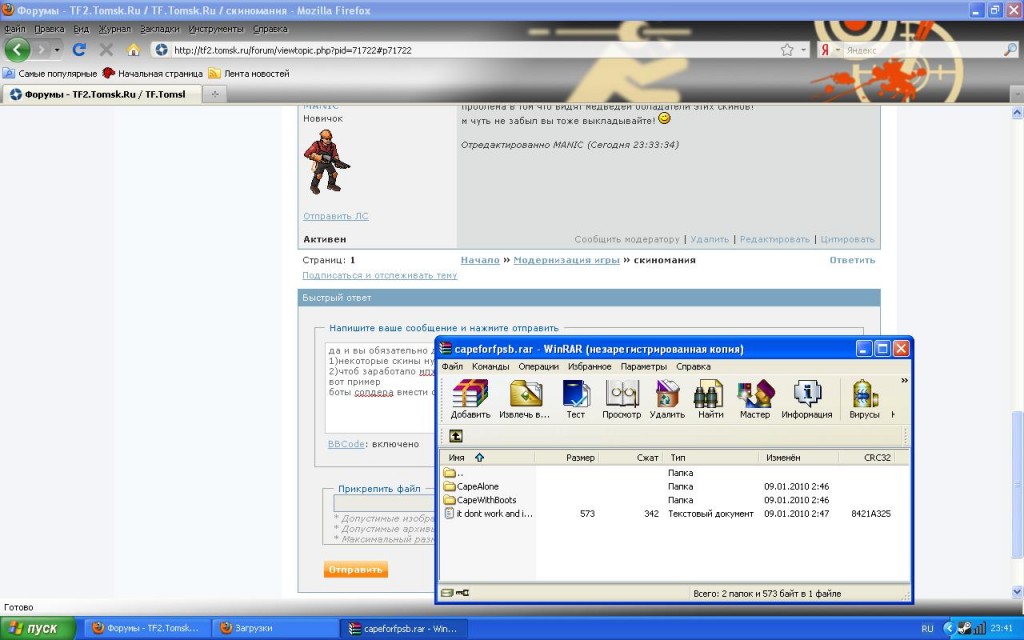Open the Найти binoculars search tool
Image resolution: width=1024 pixels, height=640 pixels.
point(710,398)
